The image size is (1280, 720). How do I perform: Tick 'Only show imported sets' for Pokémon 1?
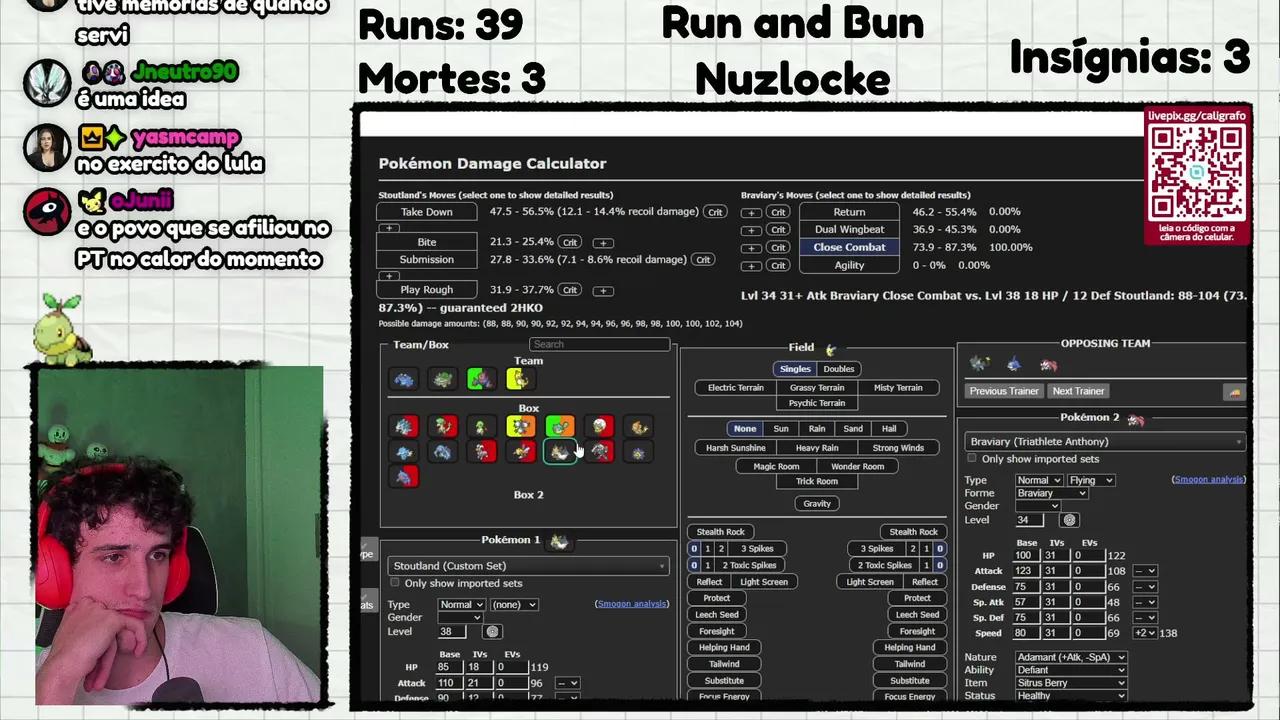pyautogui.click(x=395, y=583)
